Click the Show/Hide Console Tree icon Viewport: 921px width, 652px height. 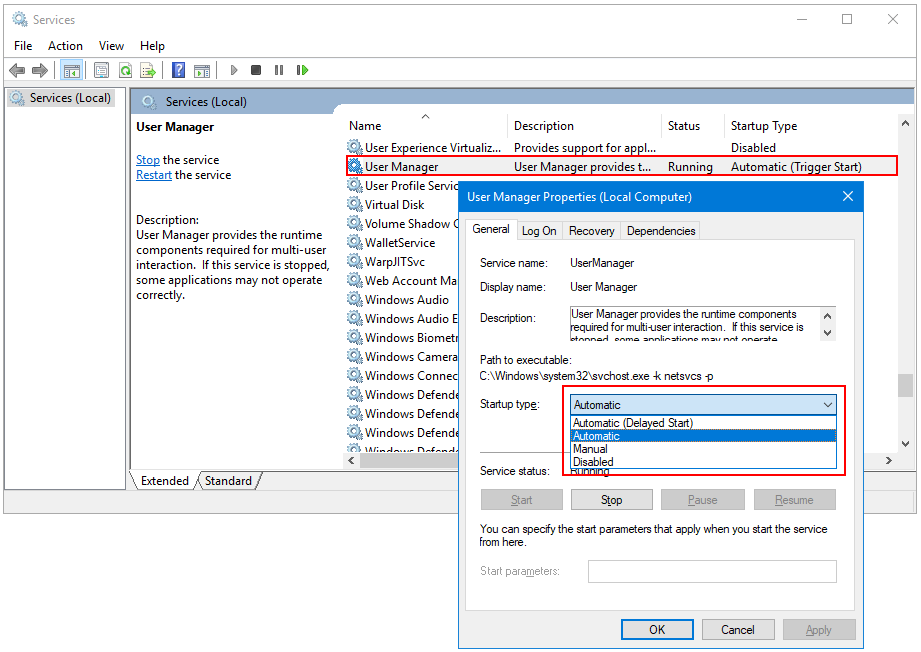point(71,70)
